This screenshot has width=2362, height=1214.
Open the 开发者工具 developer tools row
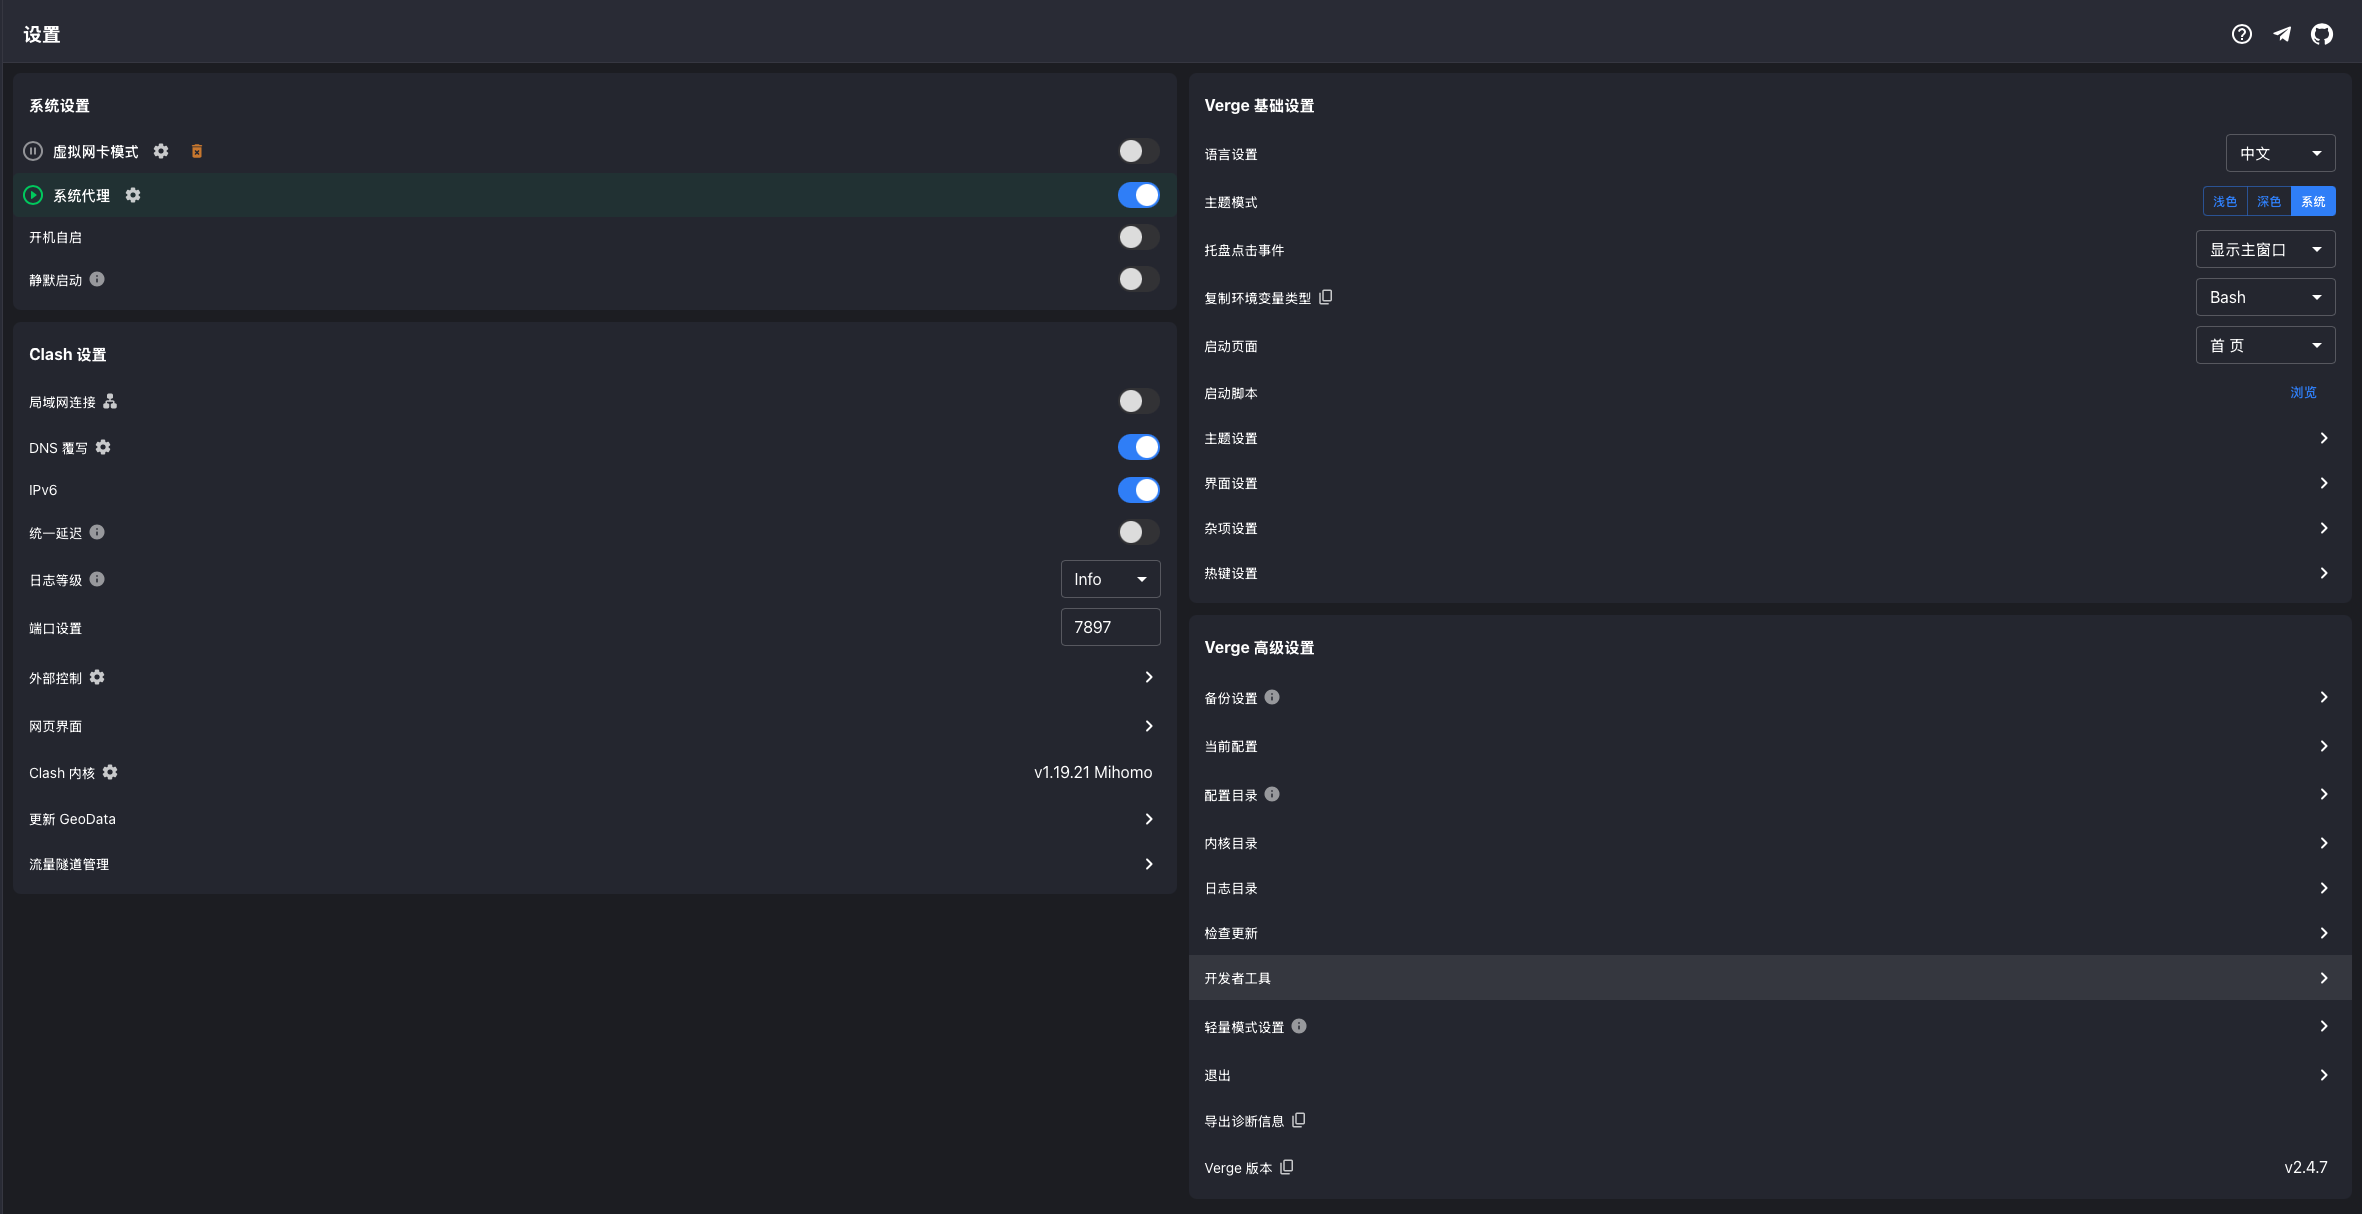(1769, 978)
